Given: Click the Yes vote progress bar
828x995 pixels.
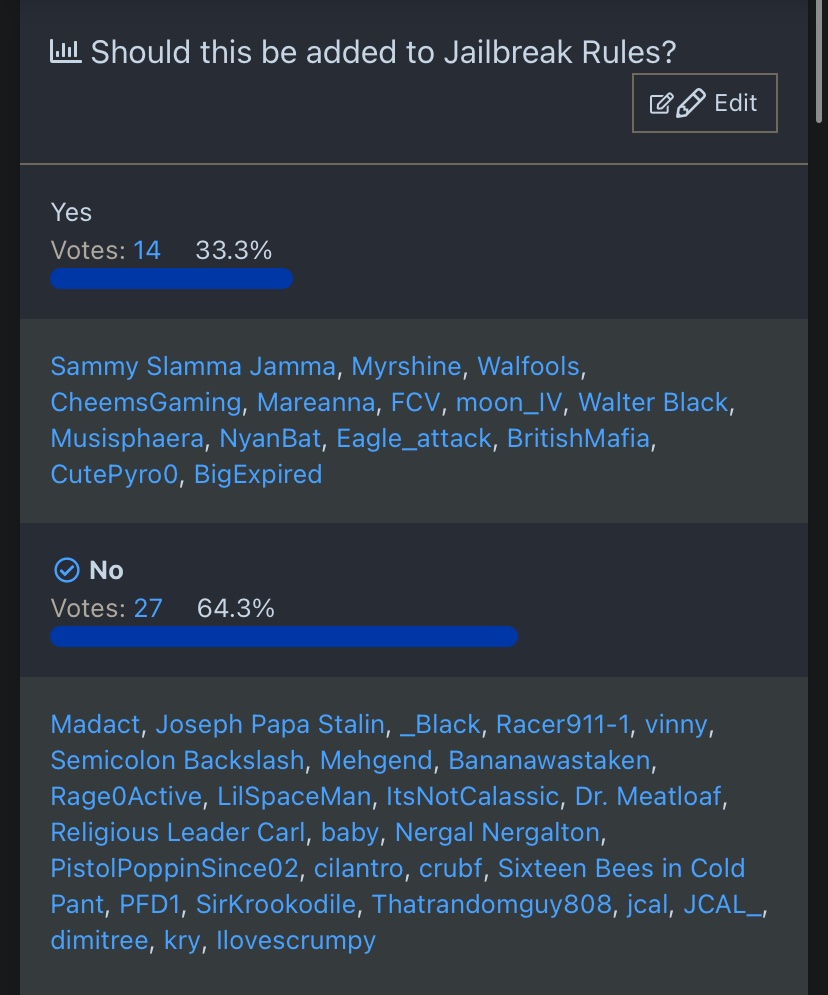Looking at the screenshot, I should click(171, 278).
